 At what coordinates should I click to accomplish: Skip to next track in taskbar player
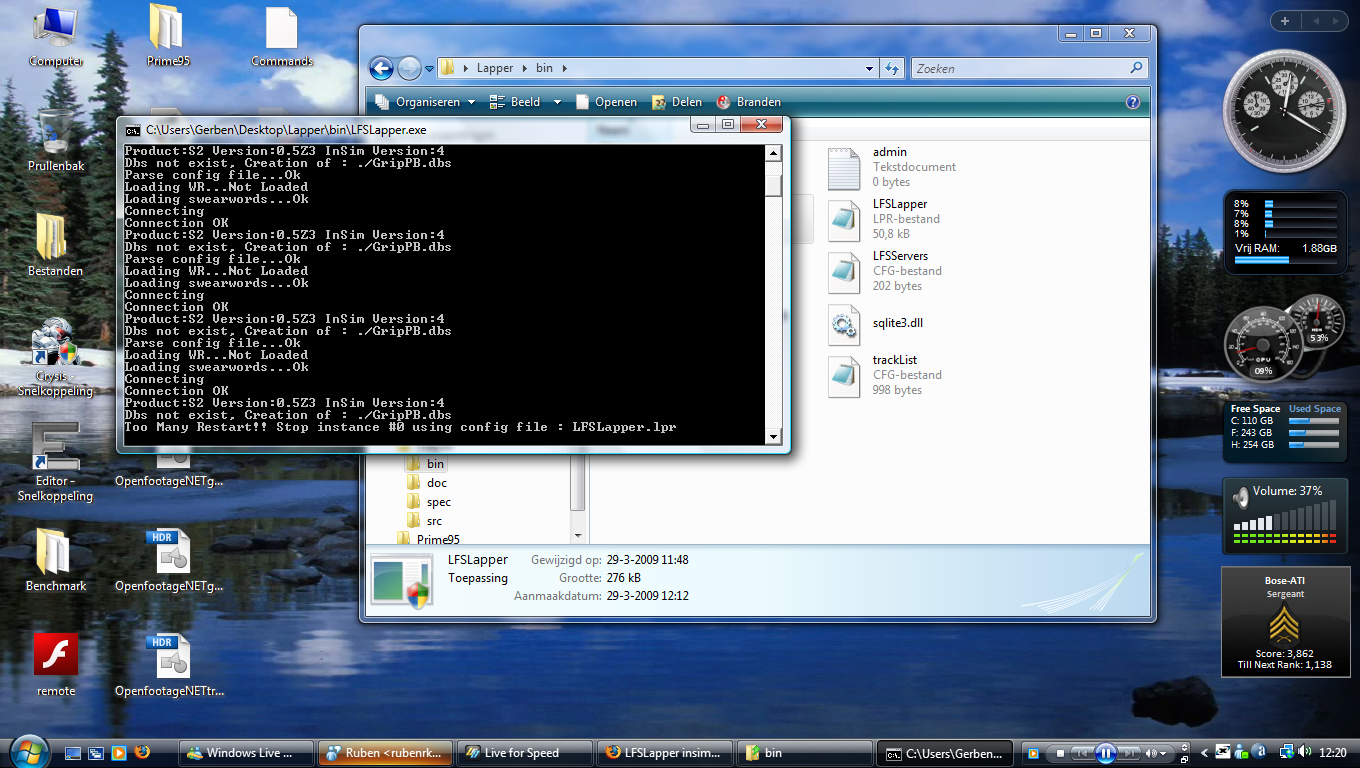pyautogui.click(x=1130, y=753)
